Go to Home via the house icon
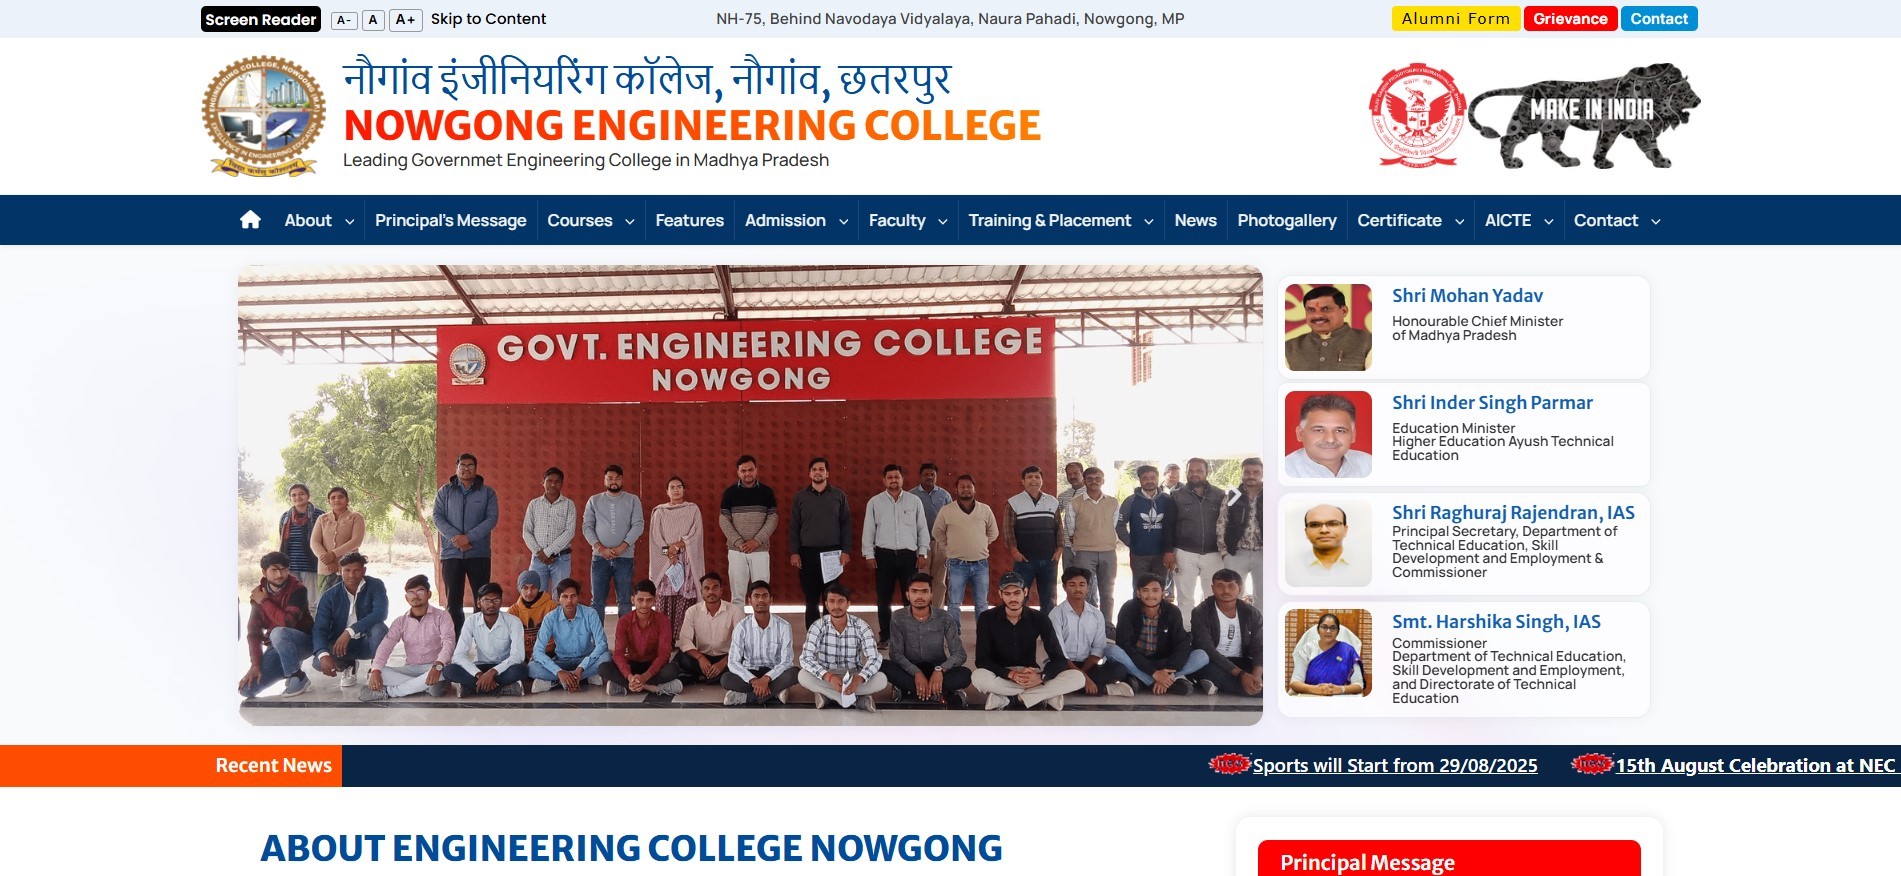The width and height of the screenshot is (1901, 876). pyautogui.click(x=250, y=220)
